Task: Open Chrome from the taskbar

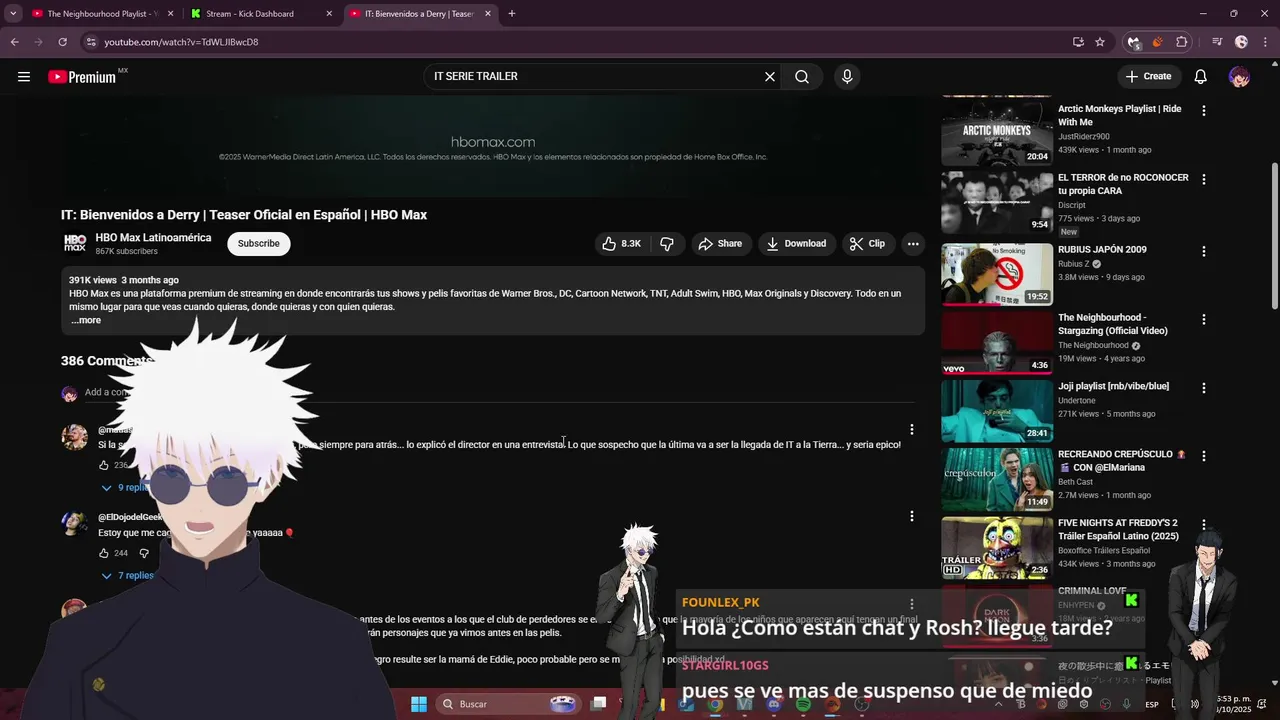Action: click(x=715, y=704)
